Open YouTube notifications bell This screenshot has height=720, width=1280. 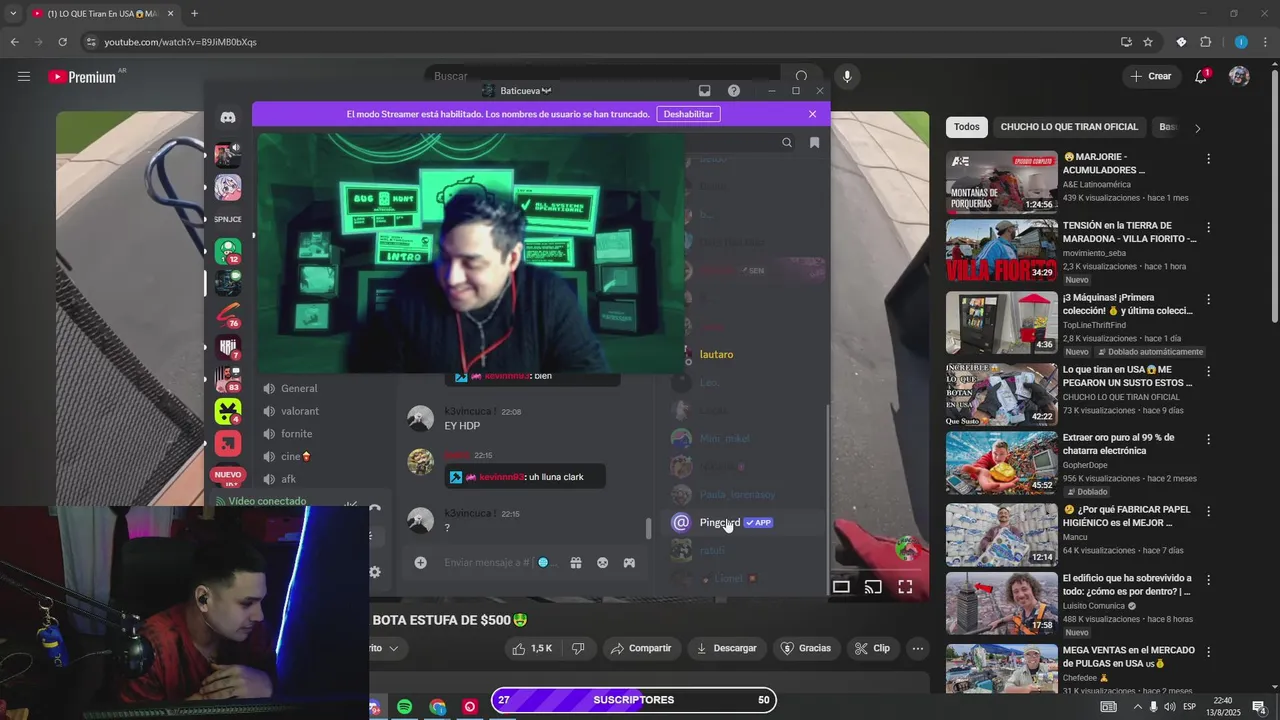pos(1201,76)
